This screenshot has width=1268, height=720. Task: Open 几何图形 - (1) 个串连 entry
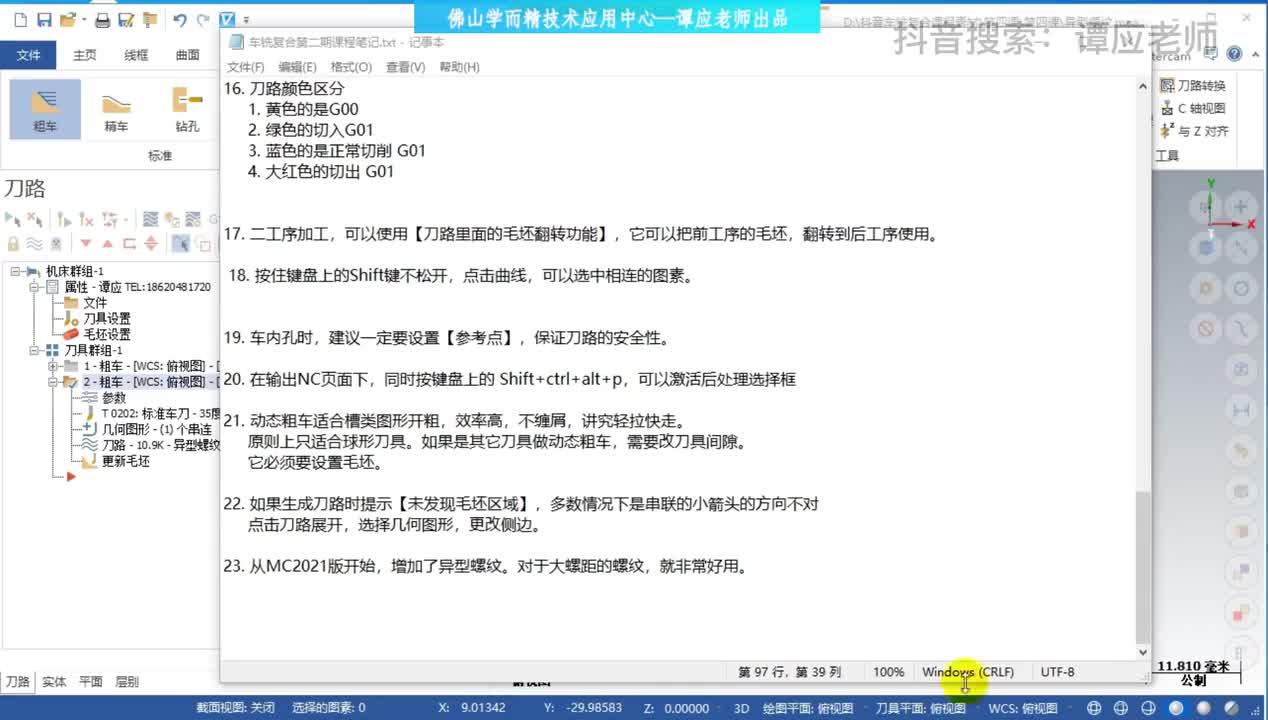[156, 429]
